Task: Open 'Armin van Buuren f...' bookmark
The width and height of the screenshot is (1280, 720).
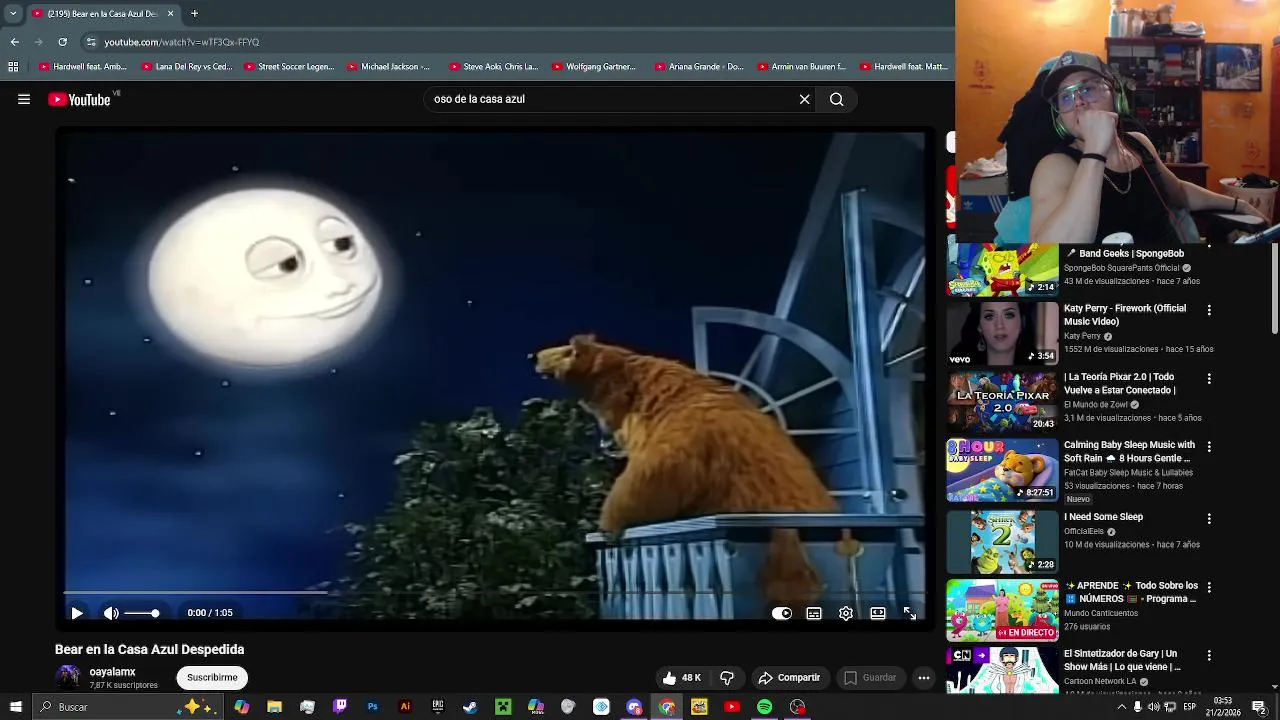Action: (x=802, y=67)
